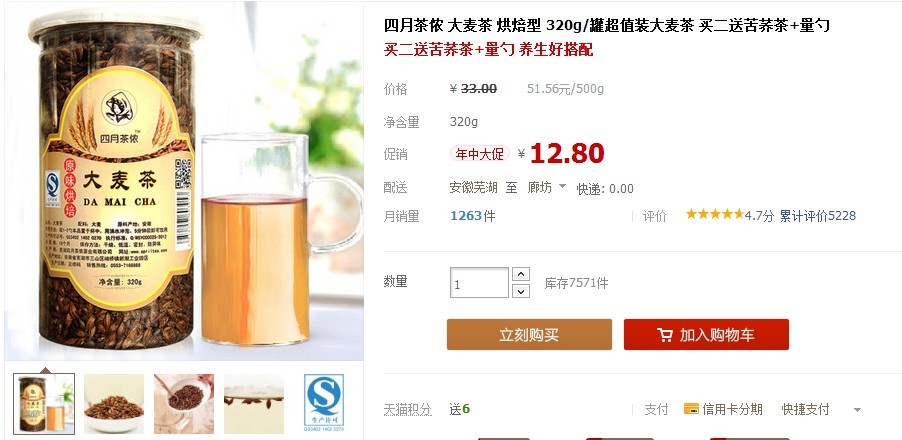Increase quantity with the up arrow
Image resolution: width=902 pixels, height=440 pixels.
(521, 274)
